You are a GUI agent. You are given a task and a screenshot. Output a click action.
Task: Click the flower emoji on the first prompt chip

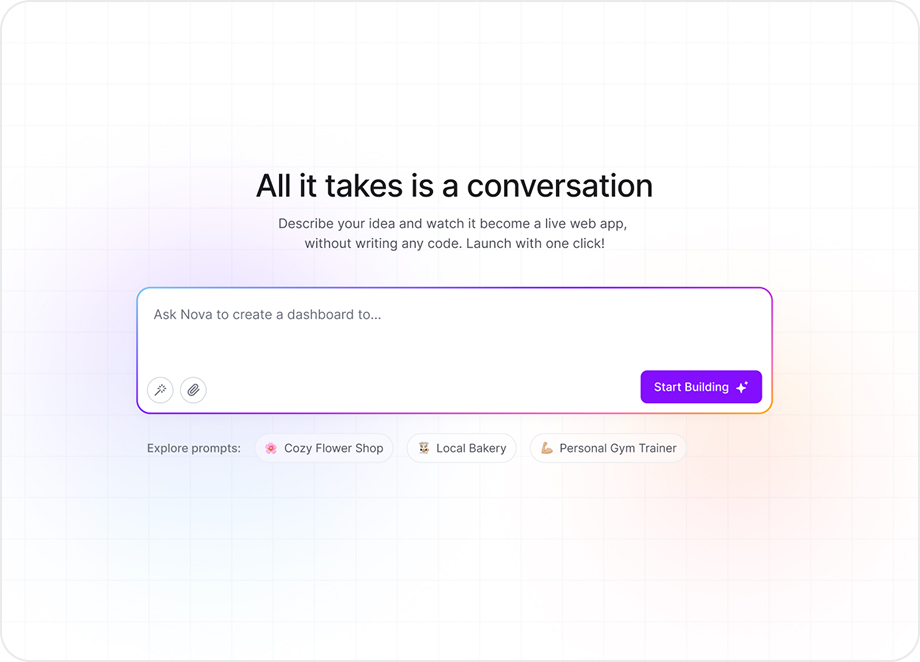(271, 448)
